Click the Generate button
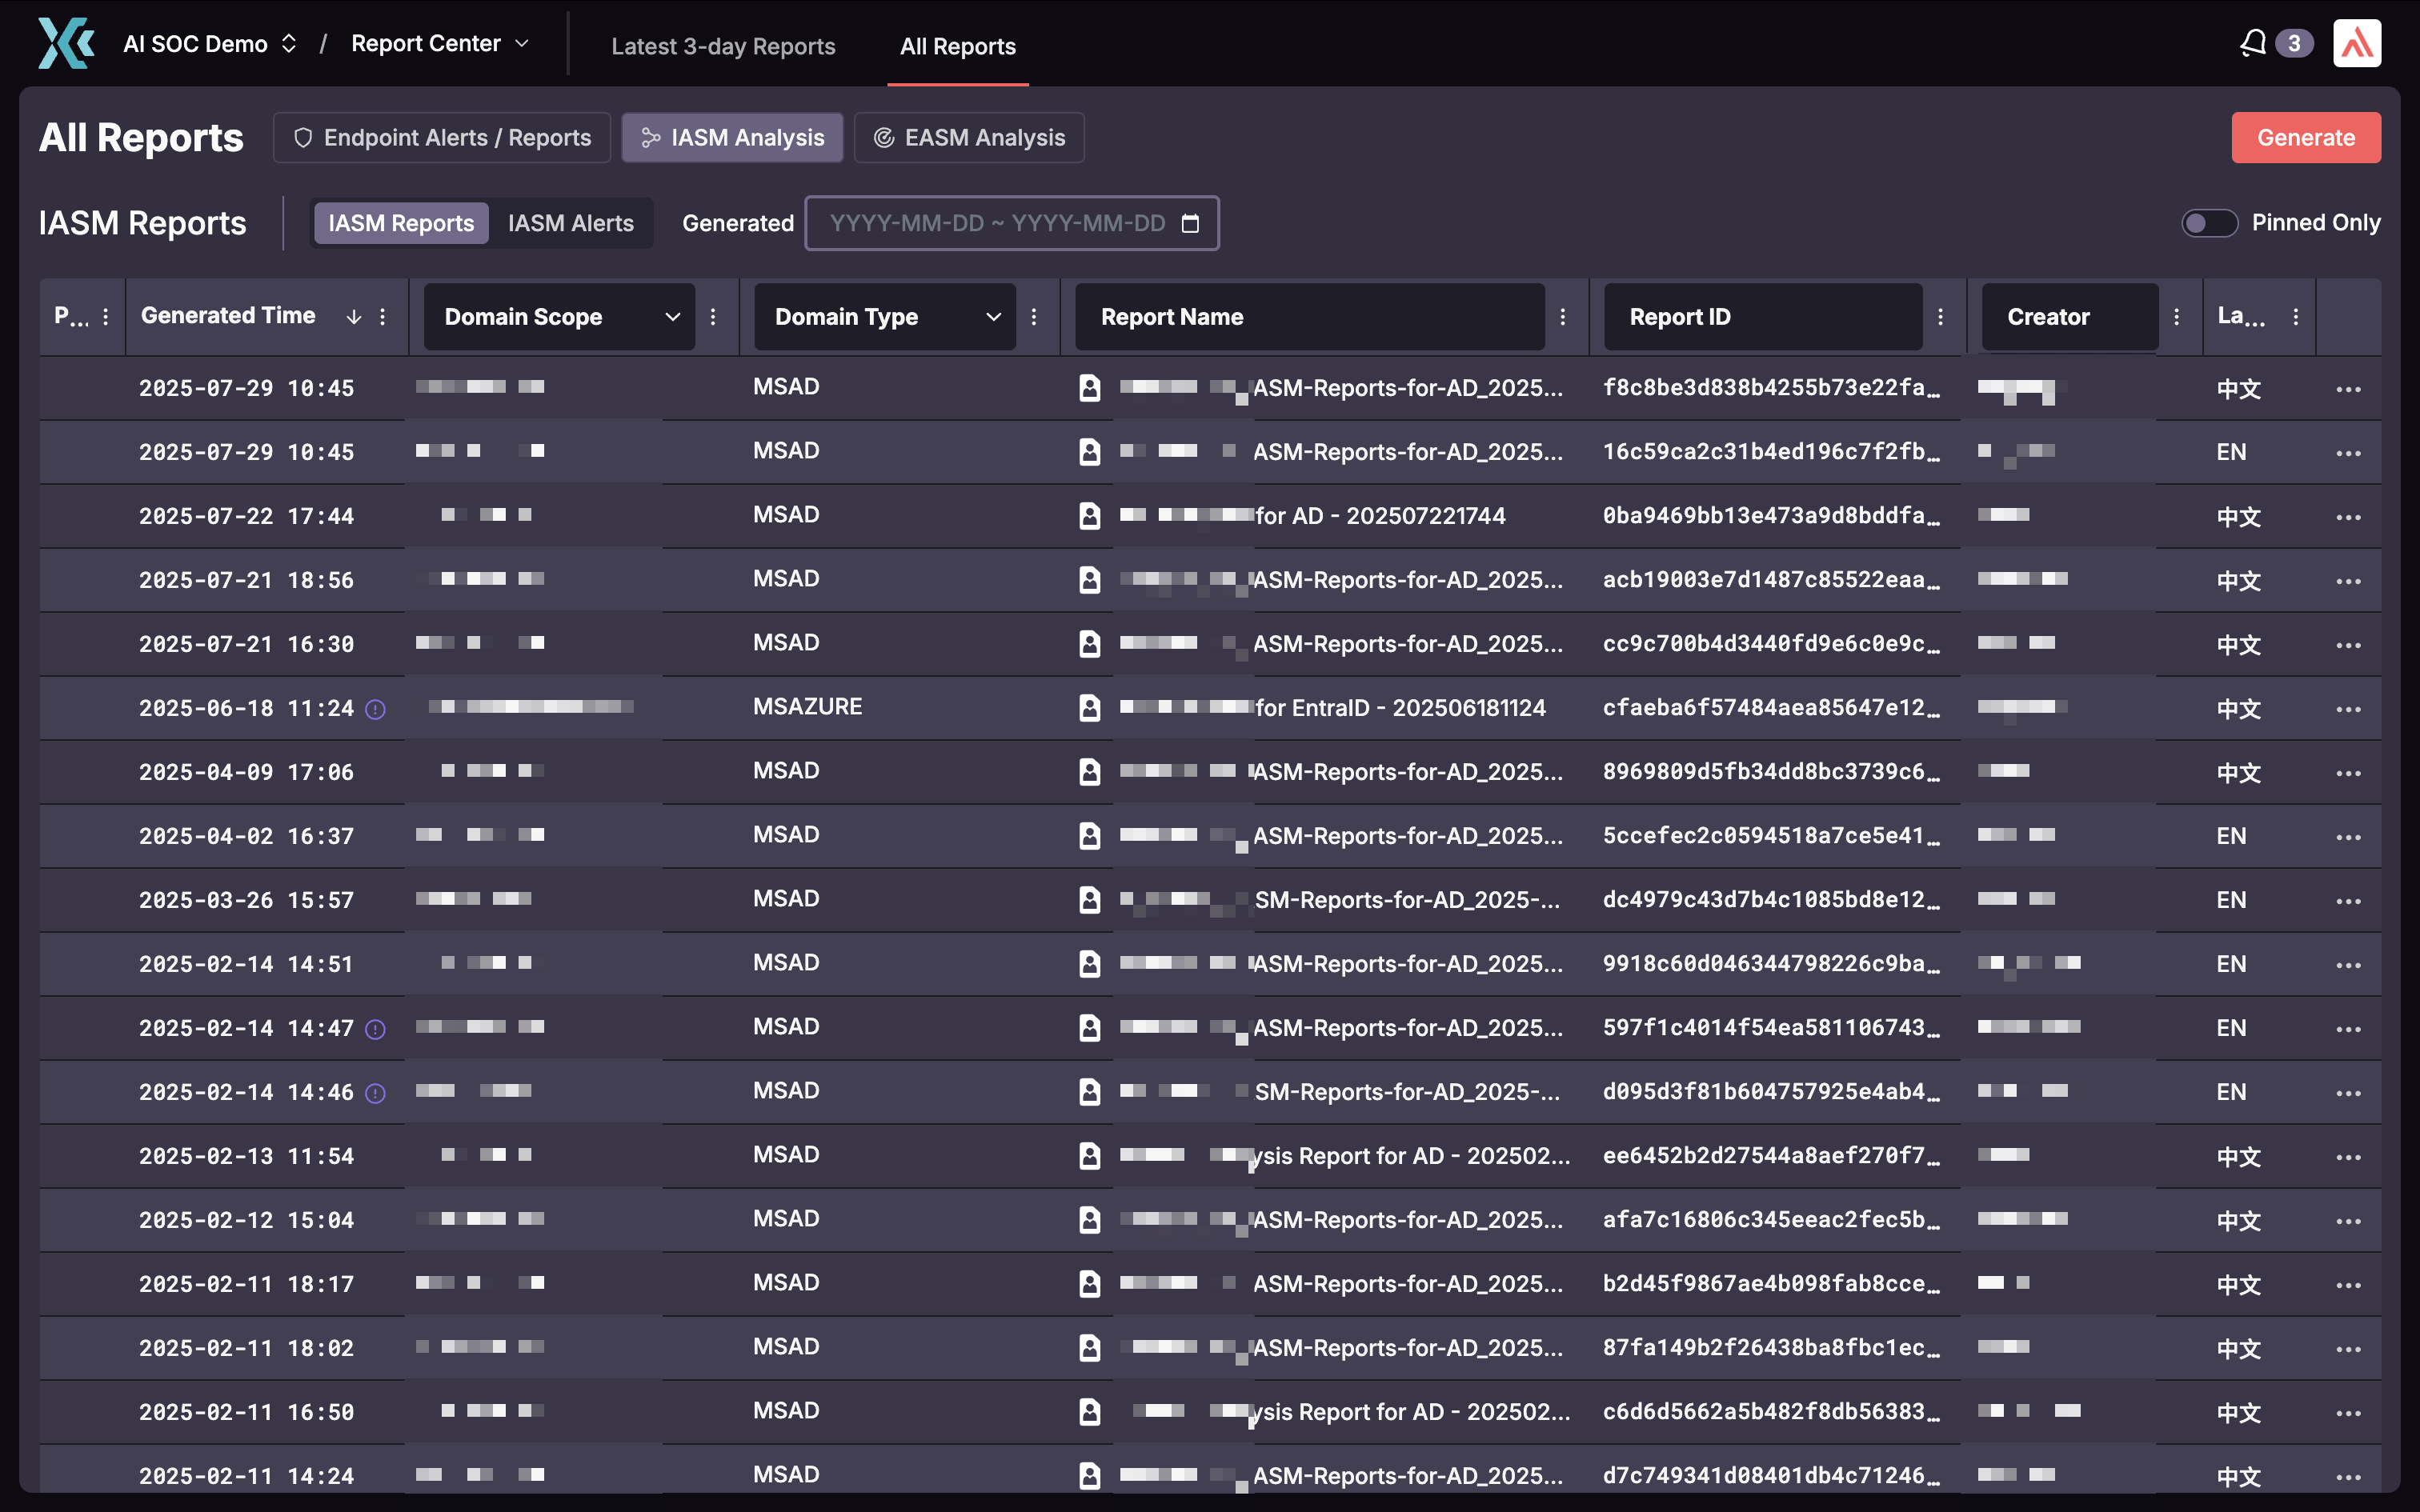The image size is (2420, 1512). (2306, 137)
